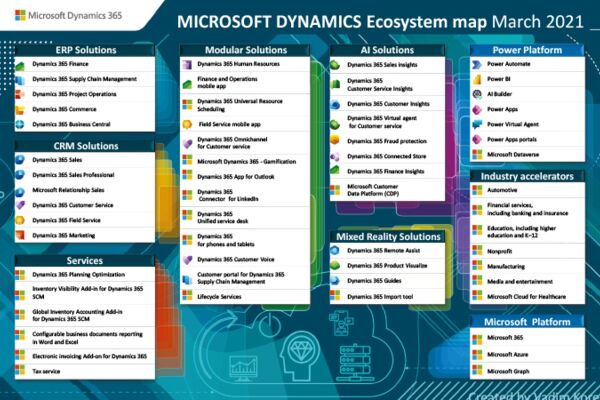Click Microsoft Cloud for Healthcare entry

click(x=527, y=297)
